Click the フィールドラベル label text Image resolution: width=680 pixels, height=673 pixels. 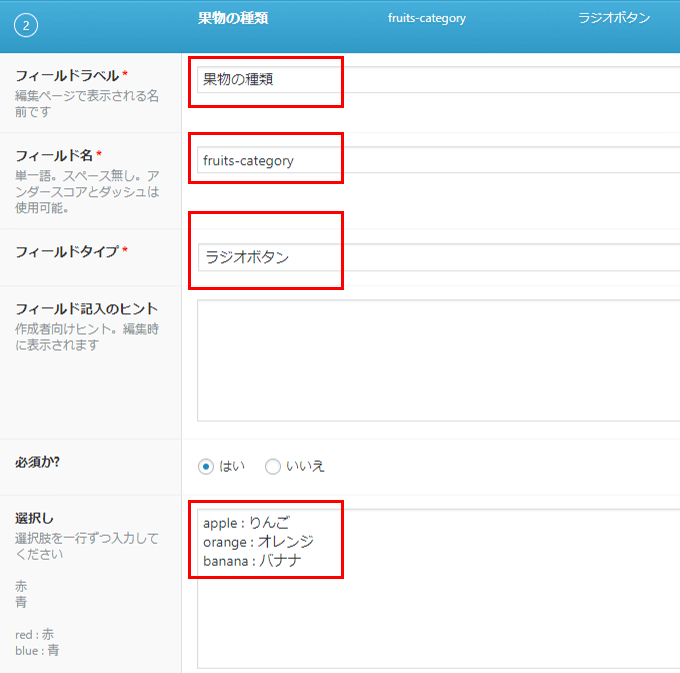pos(67,75)
